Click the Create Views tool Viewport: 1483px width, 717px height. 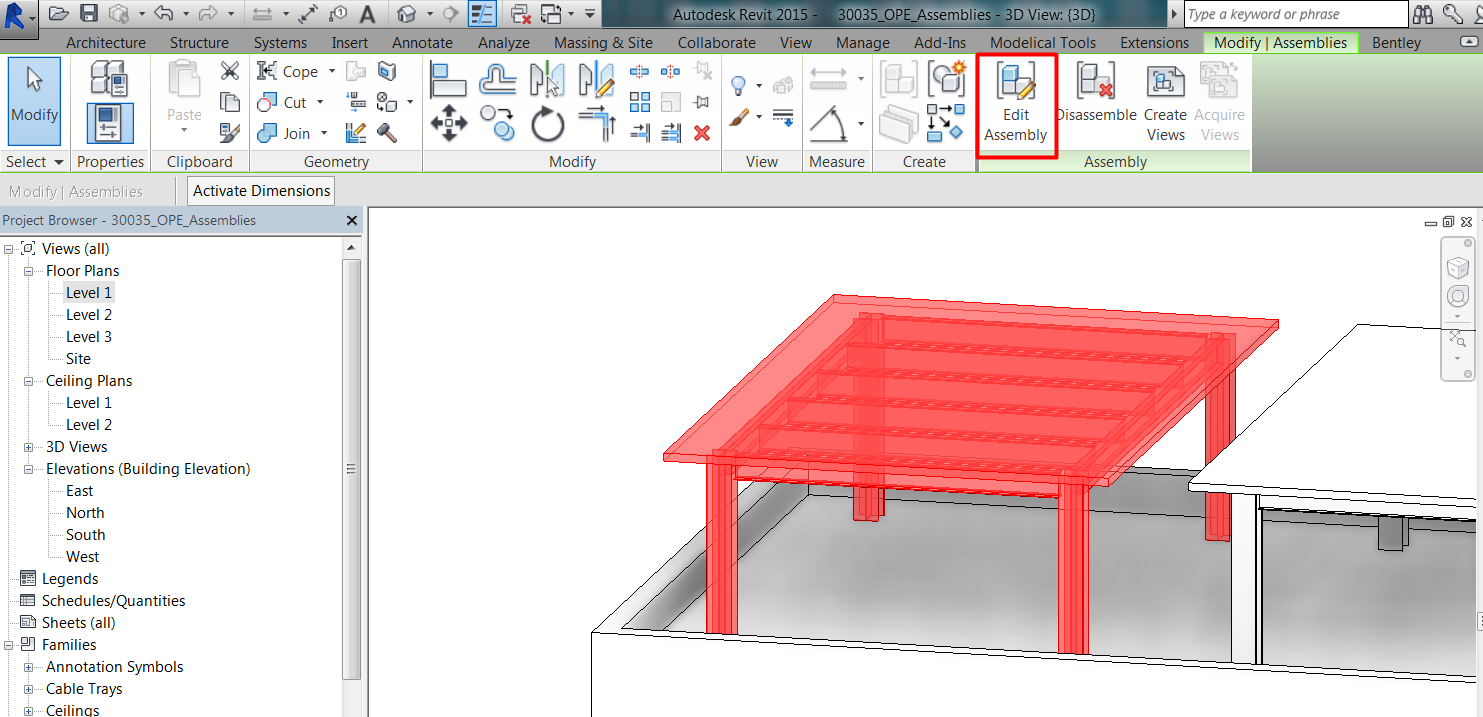coord(1165,104)
